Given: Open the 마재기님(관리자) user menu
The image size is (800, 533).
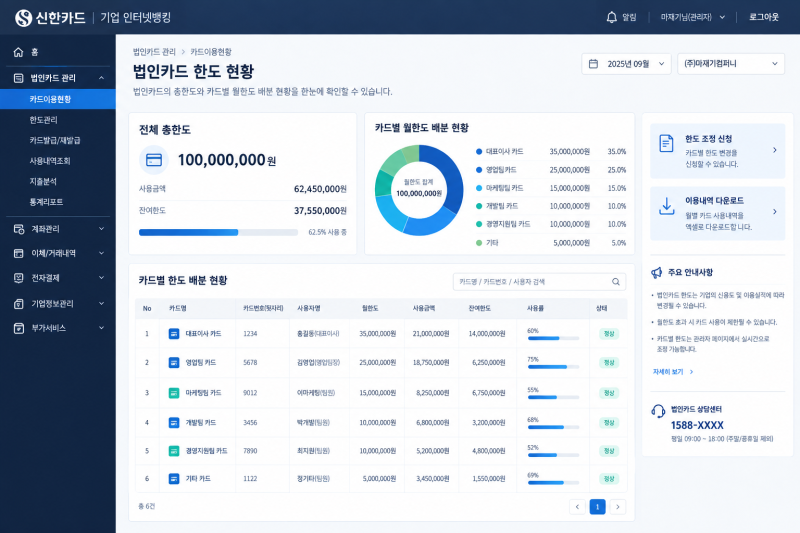Looking at the screenshot, I should click(692, 17).
